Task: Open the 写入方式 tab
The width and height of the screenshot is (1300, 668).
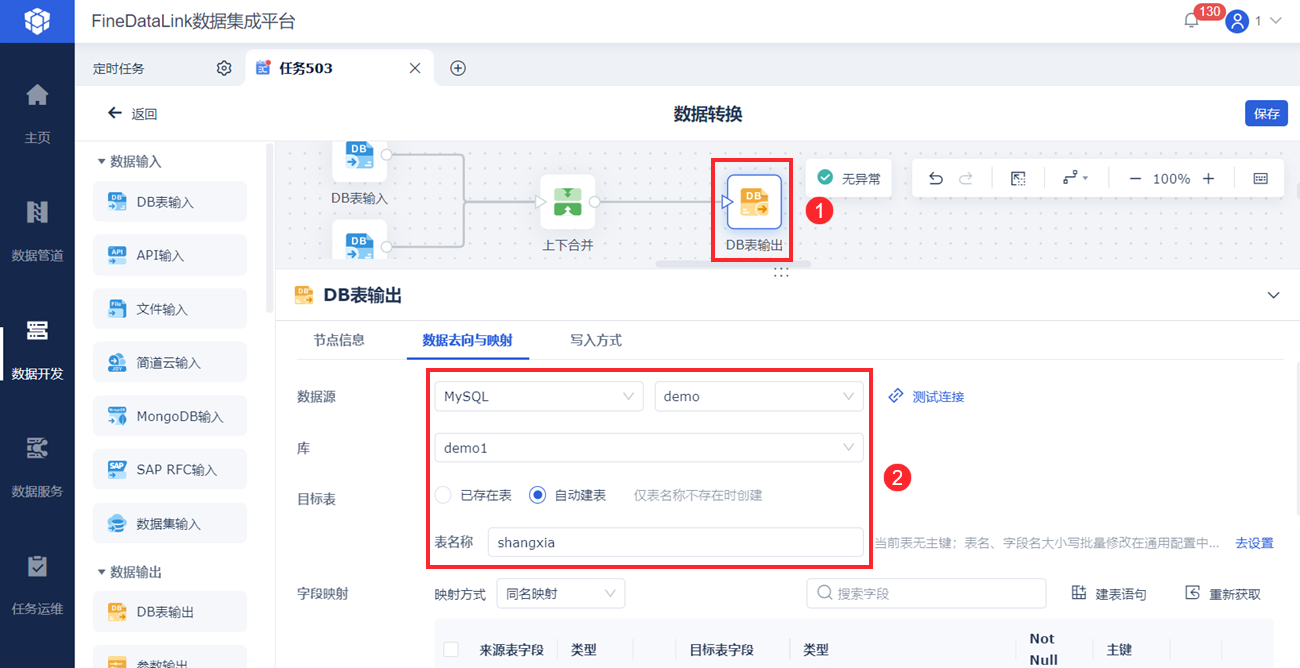Action: 596,340
